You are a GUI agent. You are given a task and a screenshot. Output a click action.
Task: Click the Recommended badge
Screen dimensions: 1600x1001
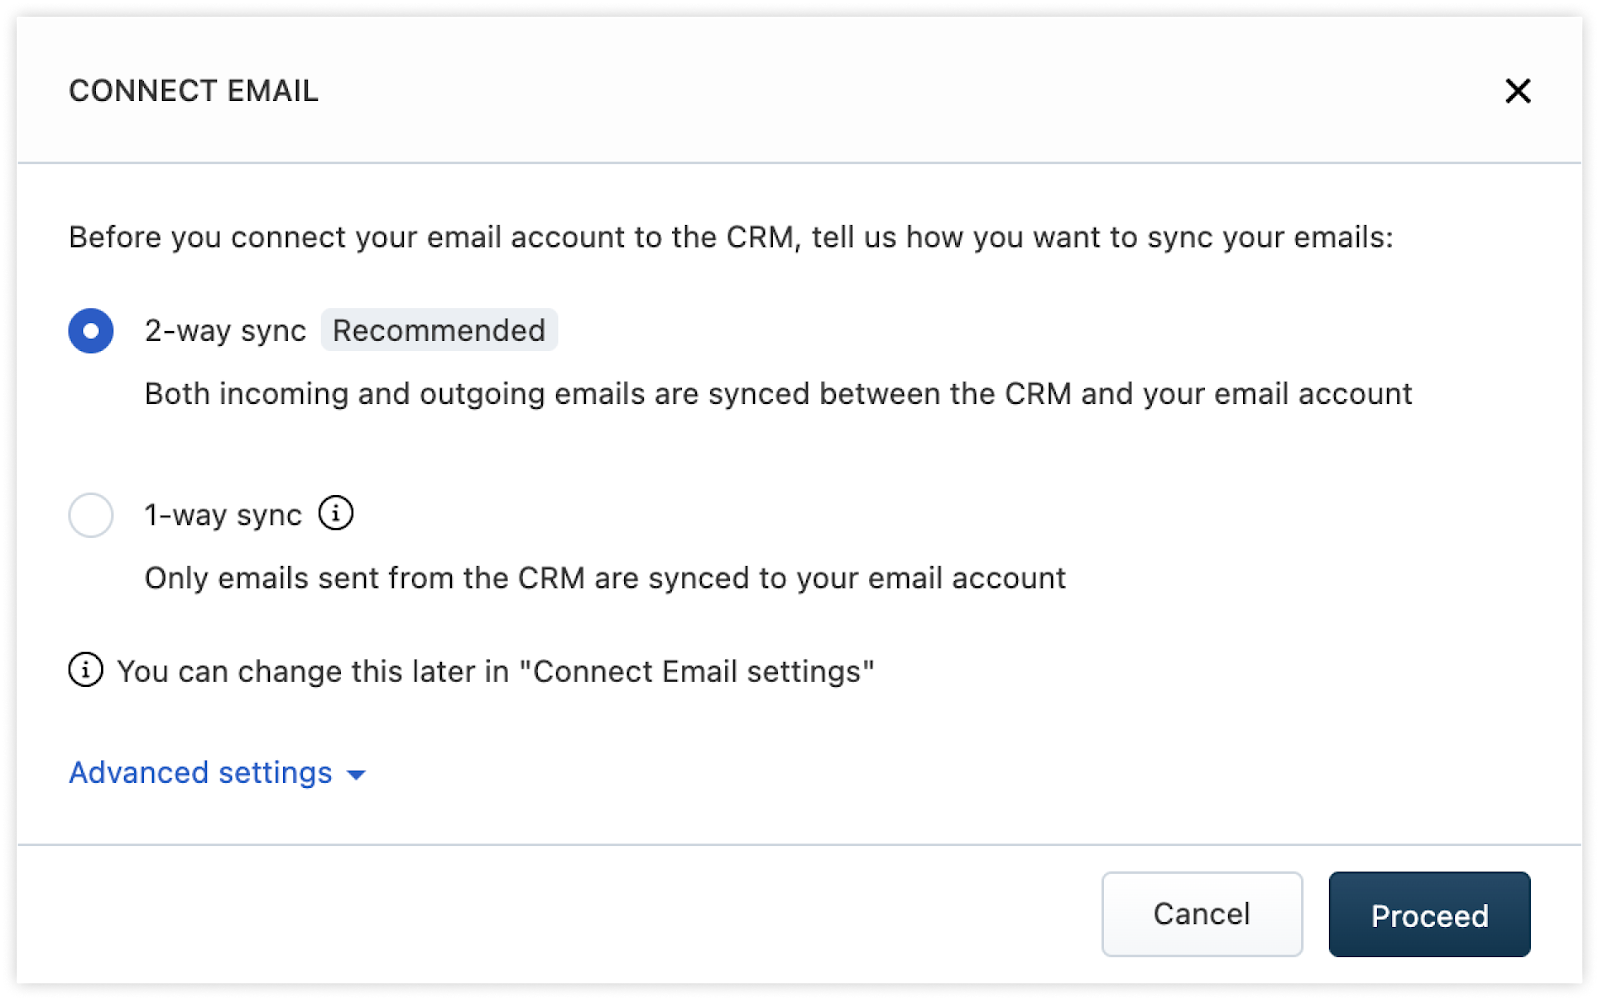tap(439, 330)
